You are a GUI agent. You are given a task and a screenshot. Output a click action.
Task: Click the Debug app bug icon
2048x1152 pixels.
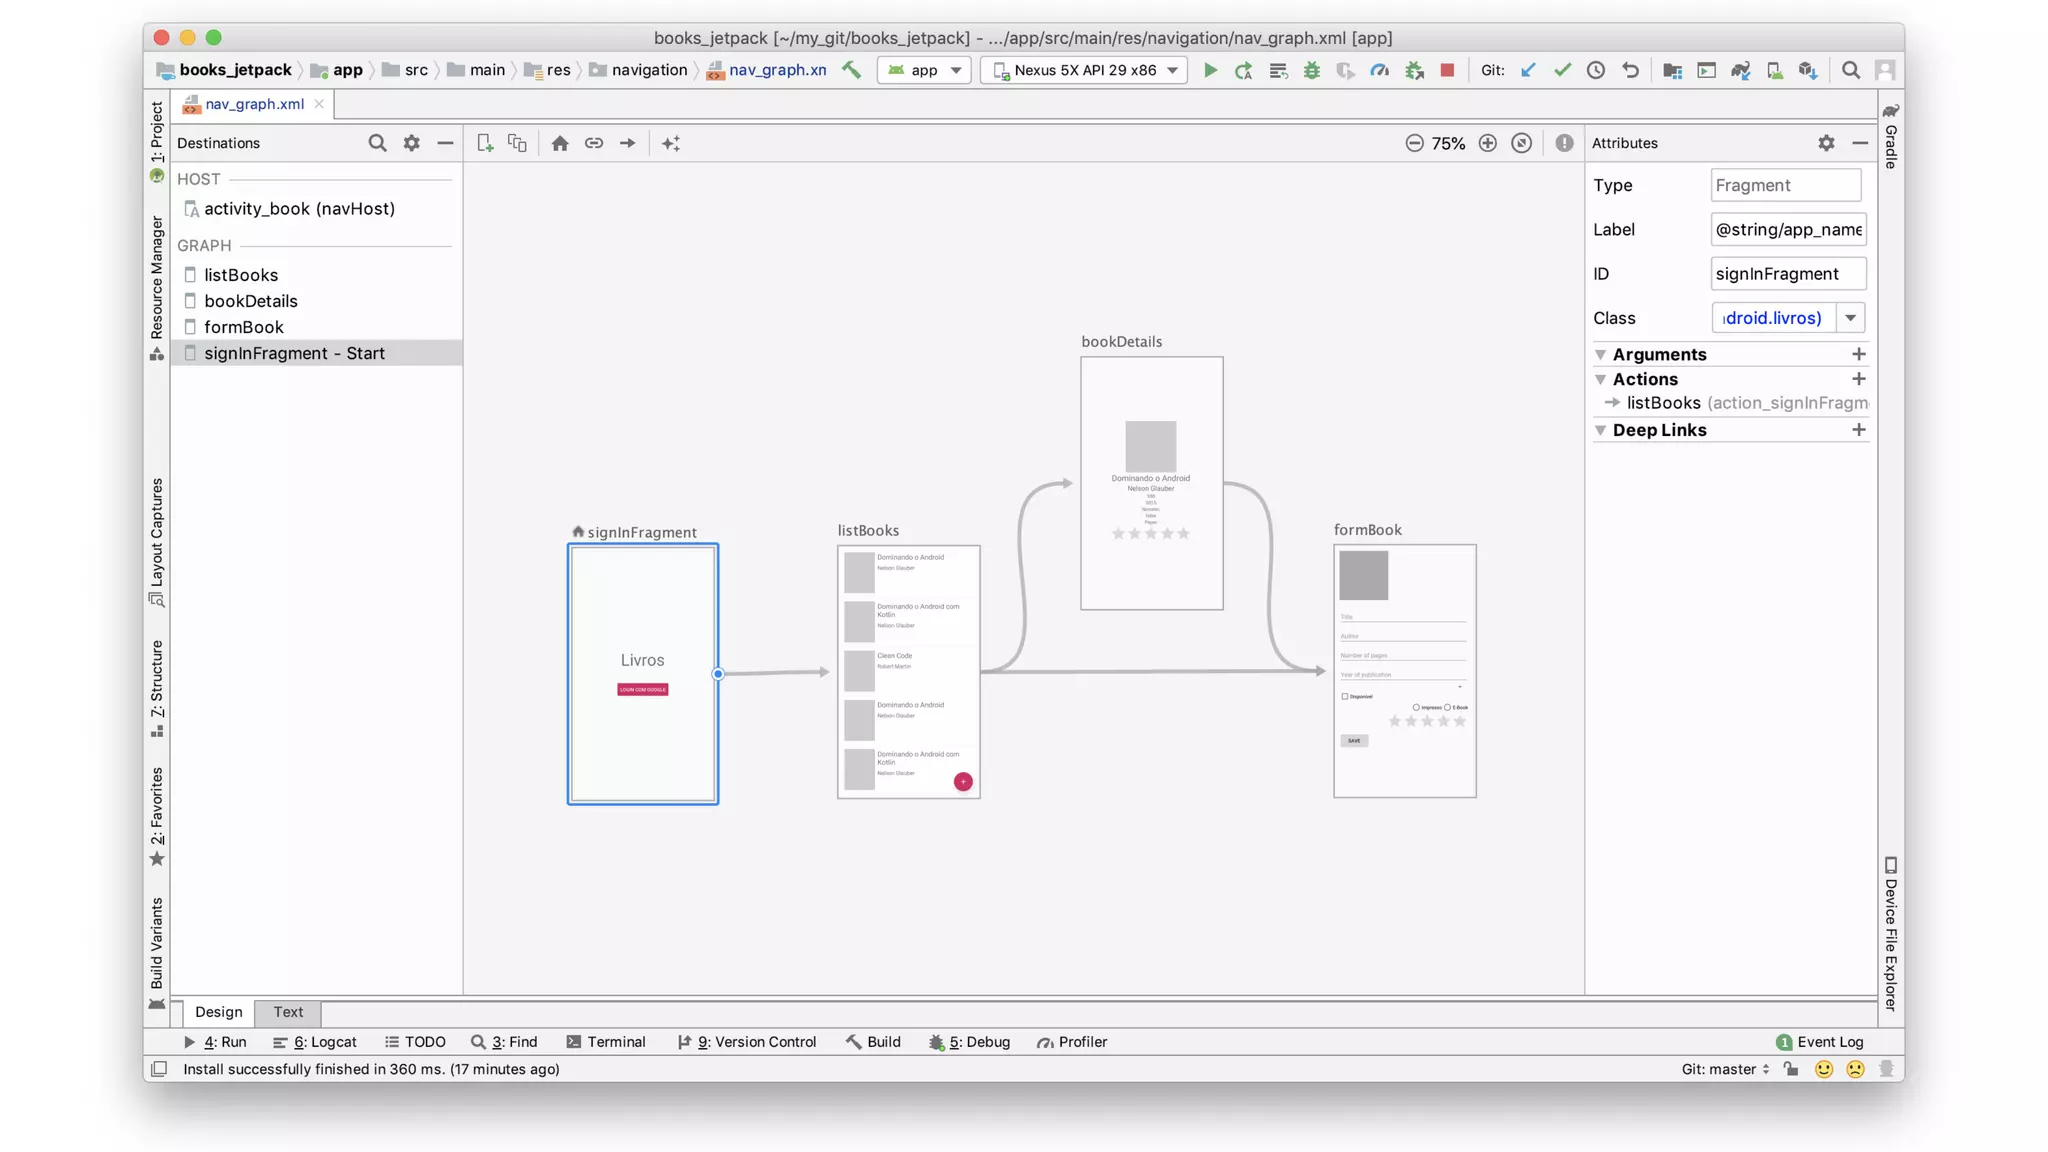(x=1312, y=70)
